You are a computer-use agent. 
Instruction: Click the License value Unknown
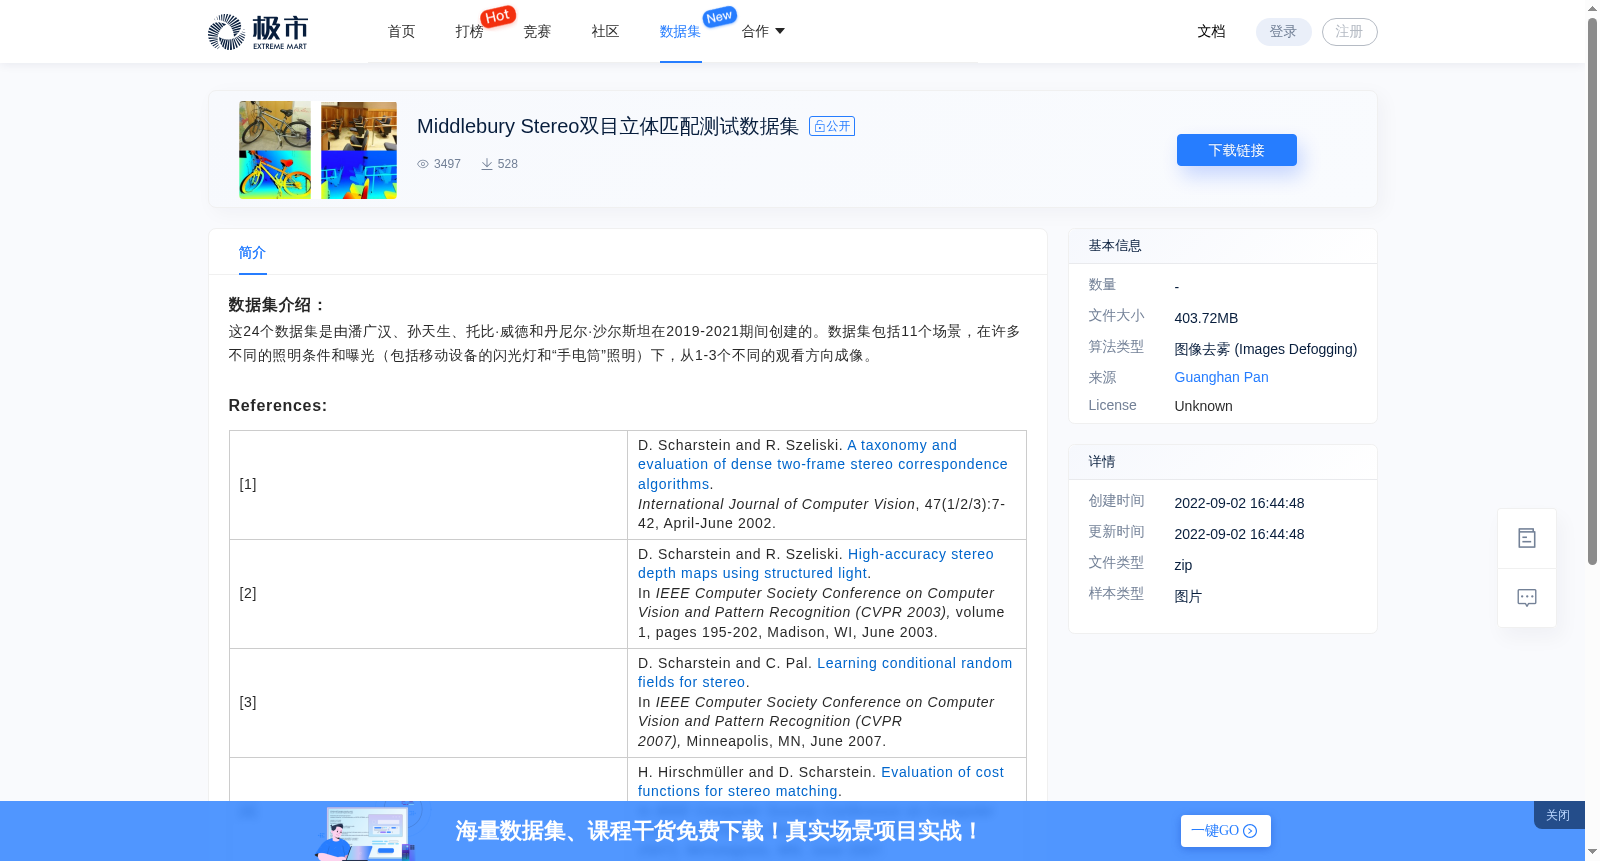tap(1203, 406)
